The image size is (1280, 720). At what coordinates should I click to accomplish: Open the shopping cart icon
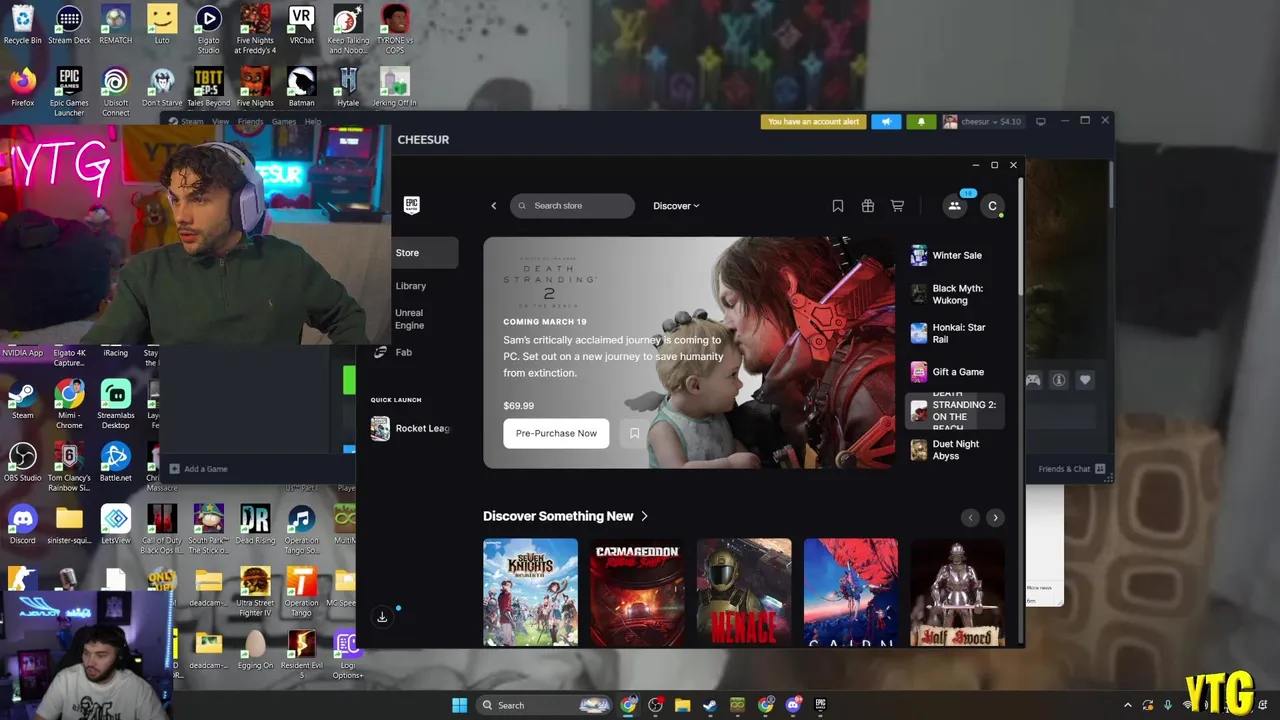897,206
